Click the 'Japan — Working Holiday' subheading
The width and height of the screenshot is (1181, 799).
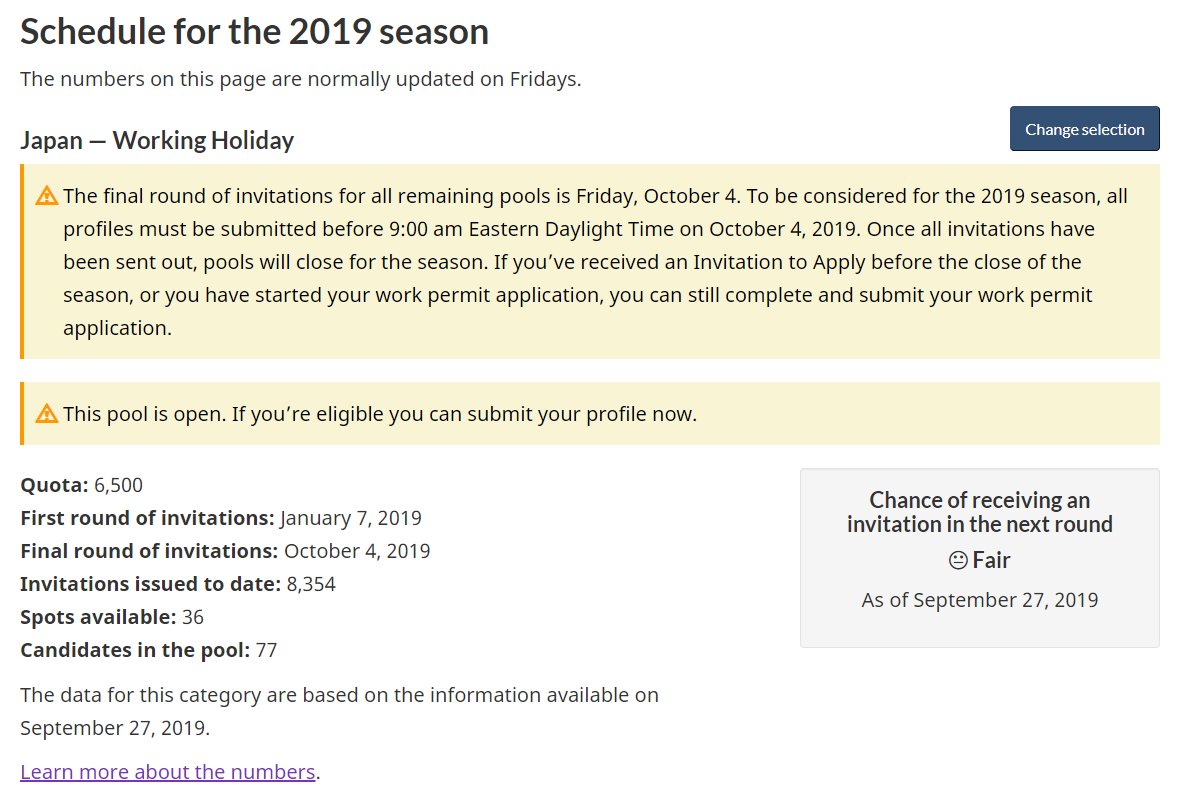click(157, 140)
